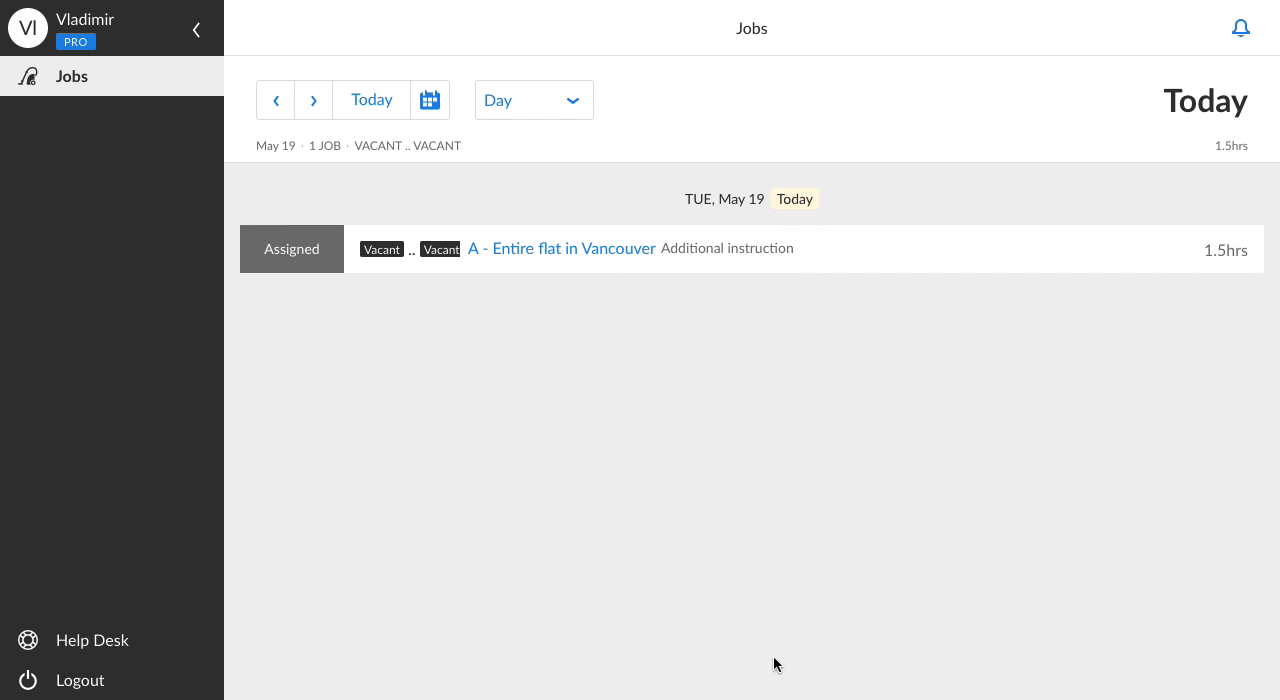
Task: Click the Logout power icon
Action: click(28, 680)
